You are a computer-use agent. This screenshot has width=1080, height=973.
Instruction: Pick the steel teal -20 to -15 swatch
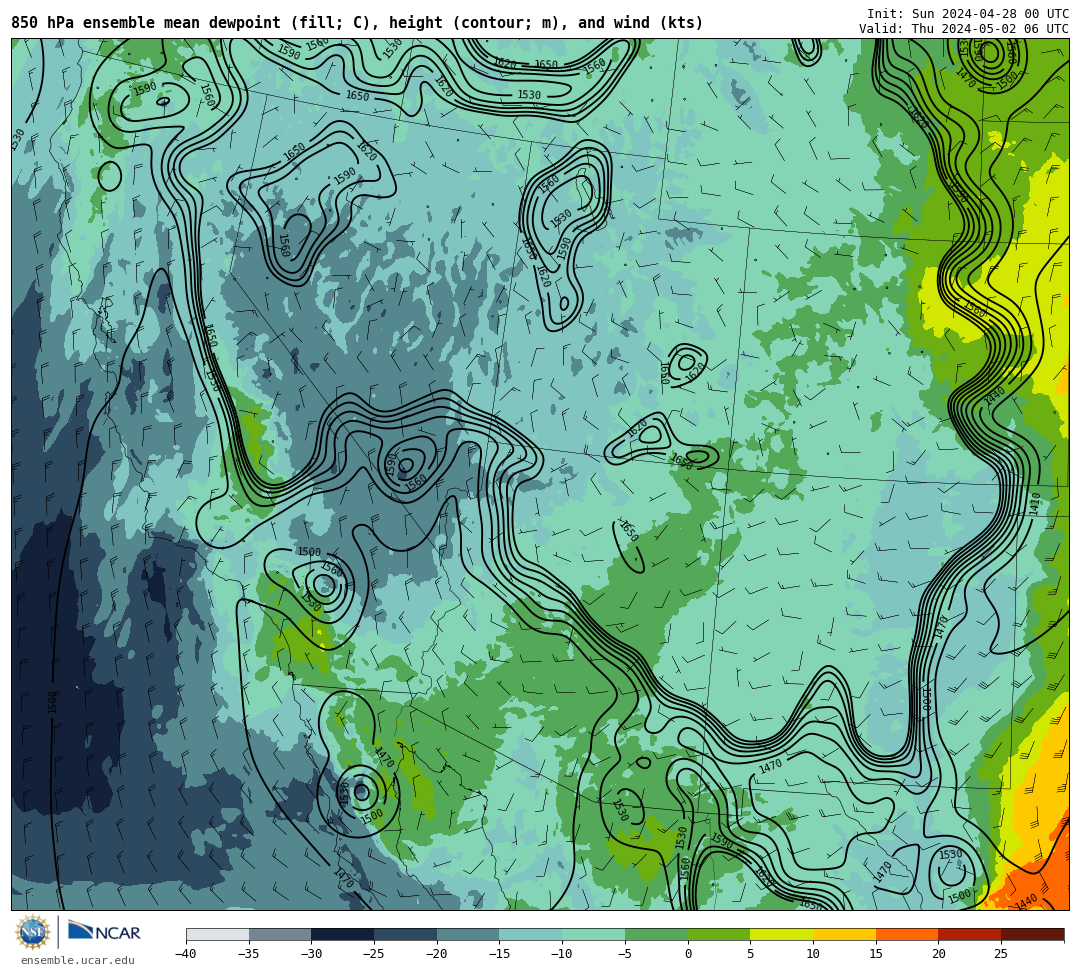[x=468, y=934]
